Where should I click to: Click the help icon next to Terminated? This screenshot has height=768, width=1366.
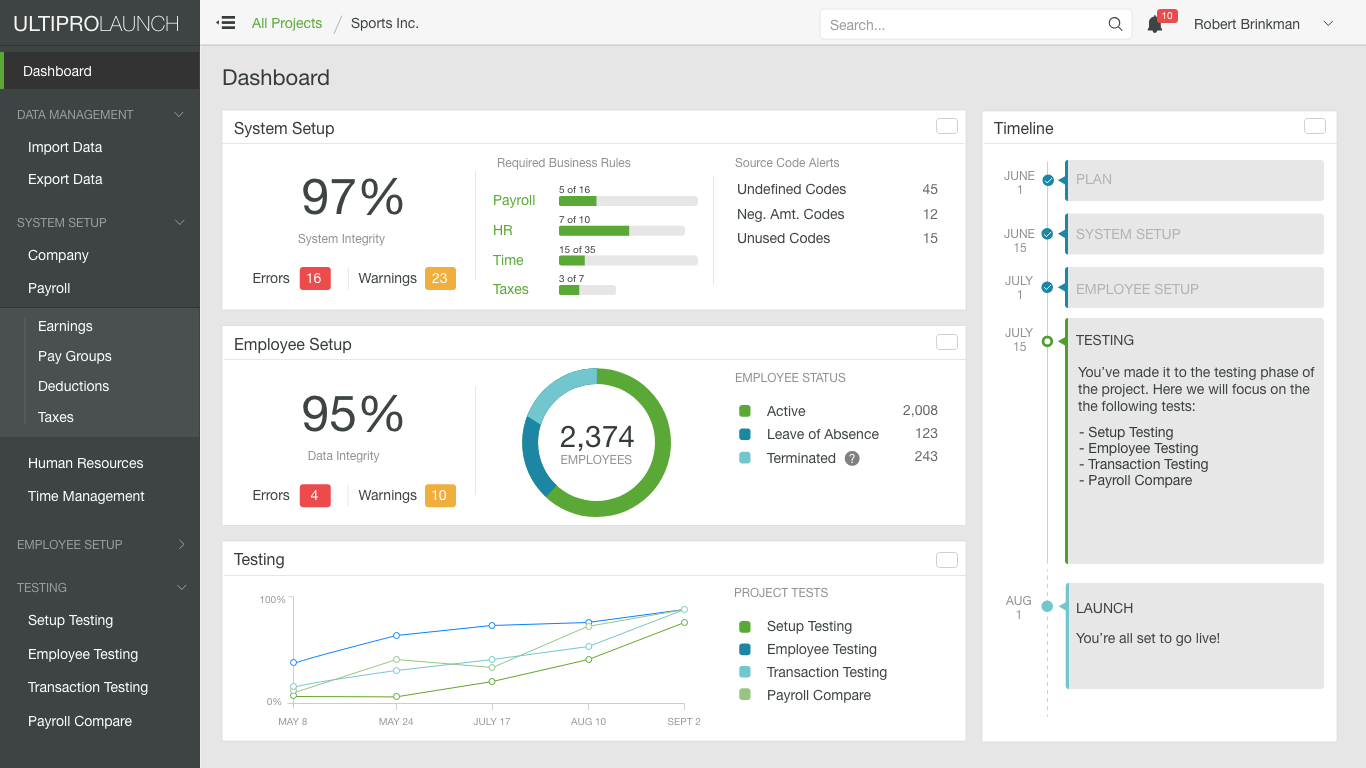(852, 458)
